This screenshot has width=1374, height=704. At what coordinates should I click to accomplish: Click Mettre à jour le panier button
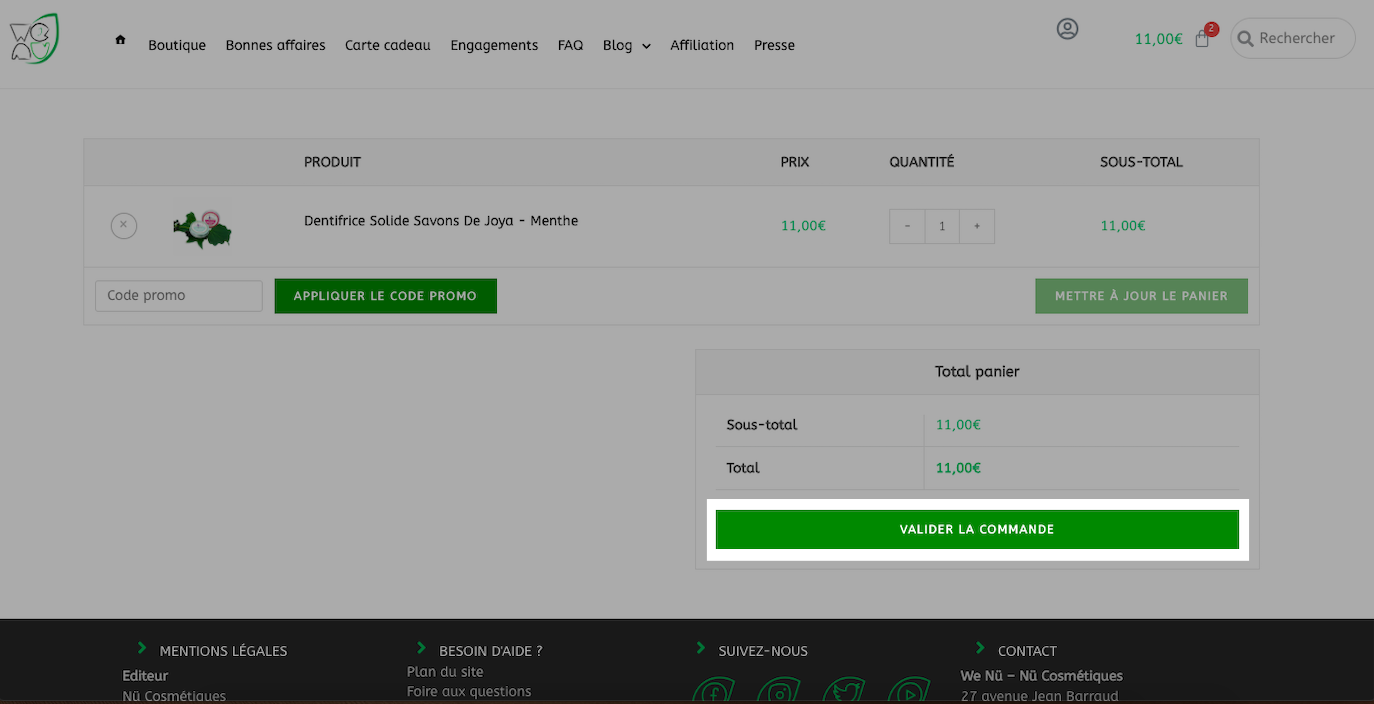pyautogui.click(x=1141, y=296)
